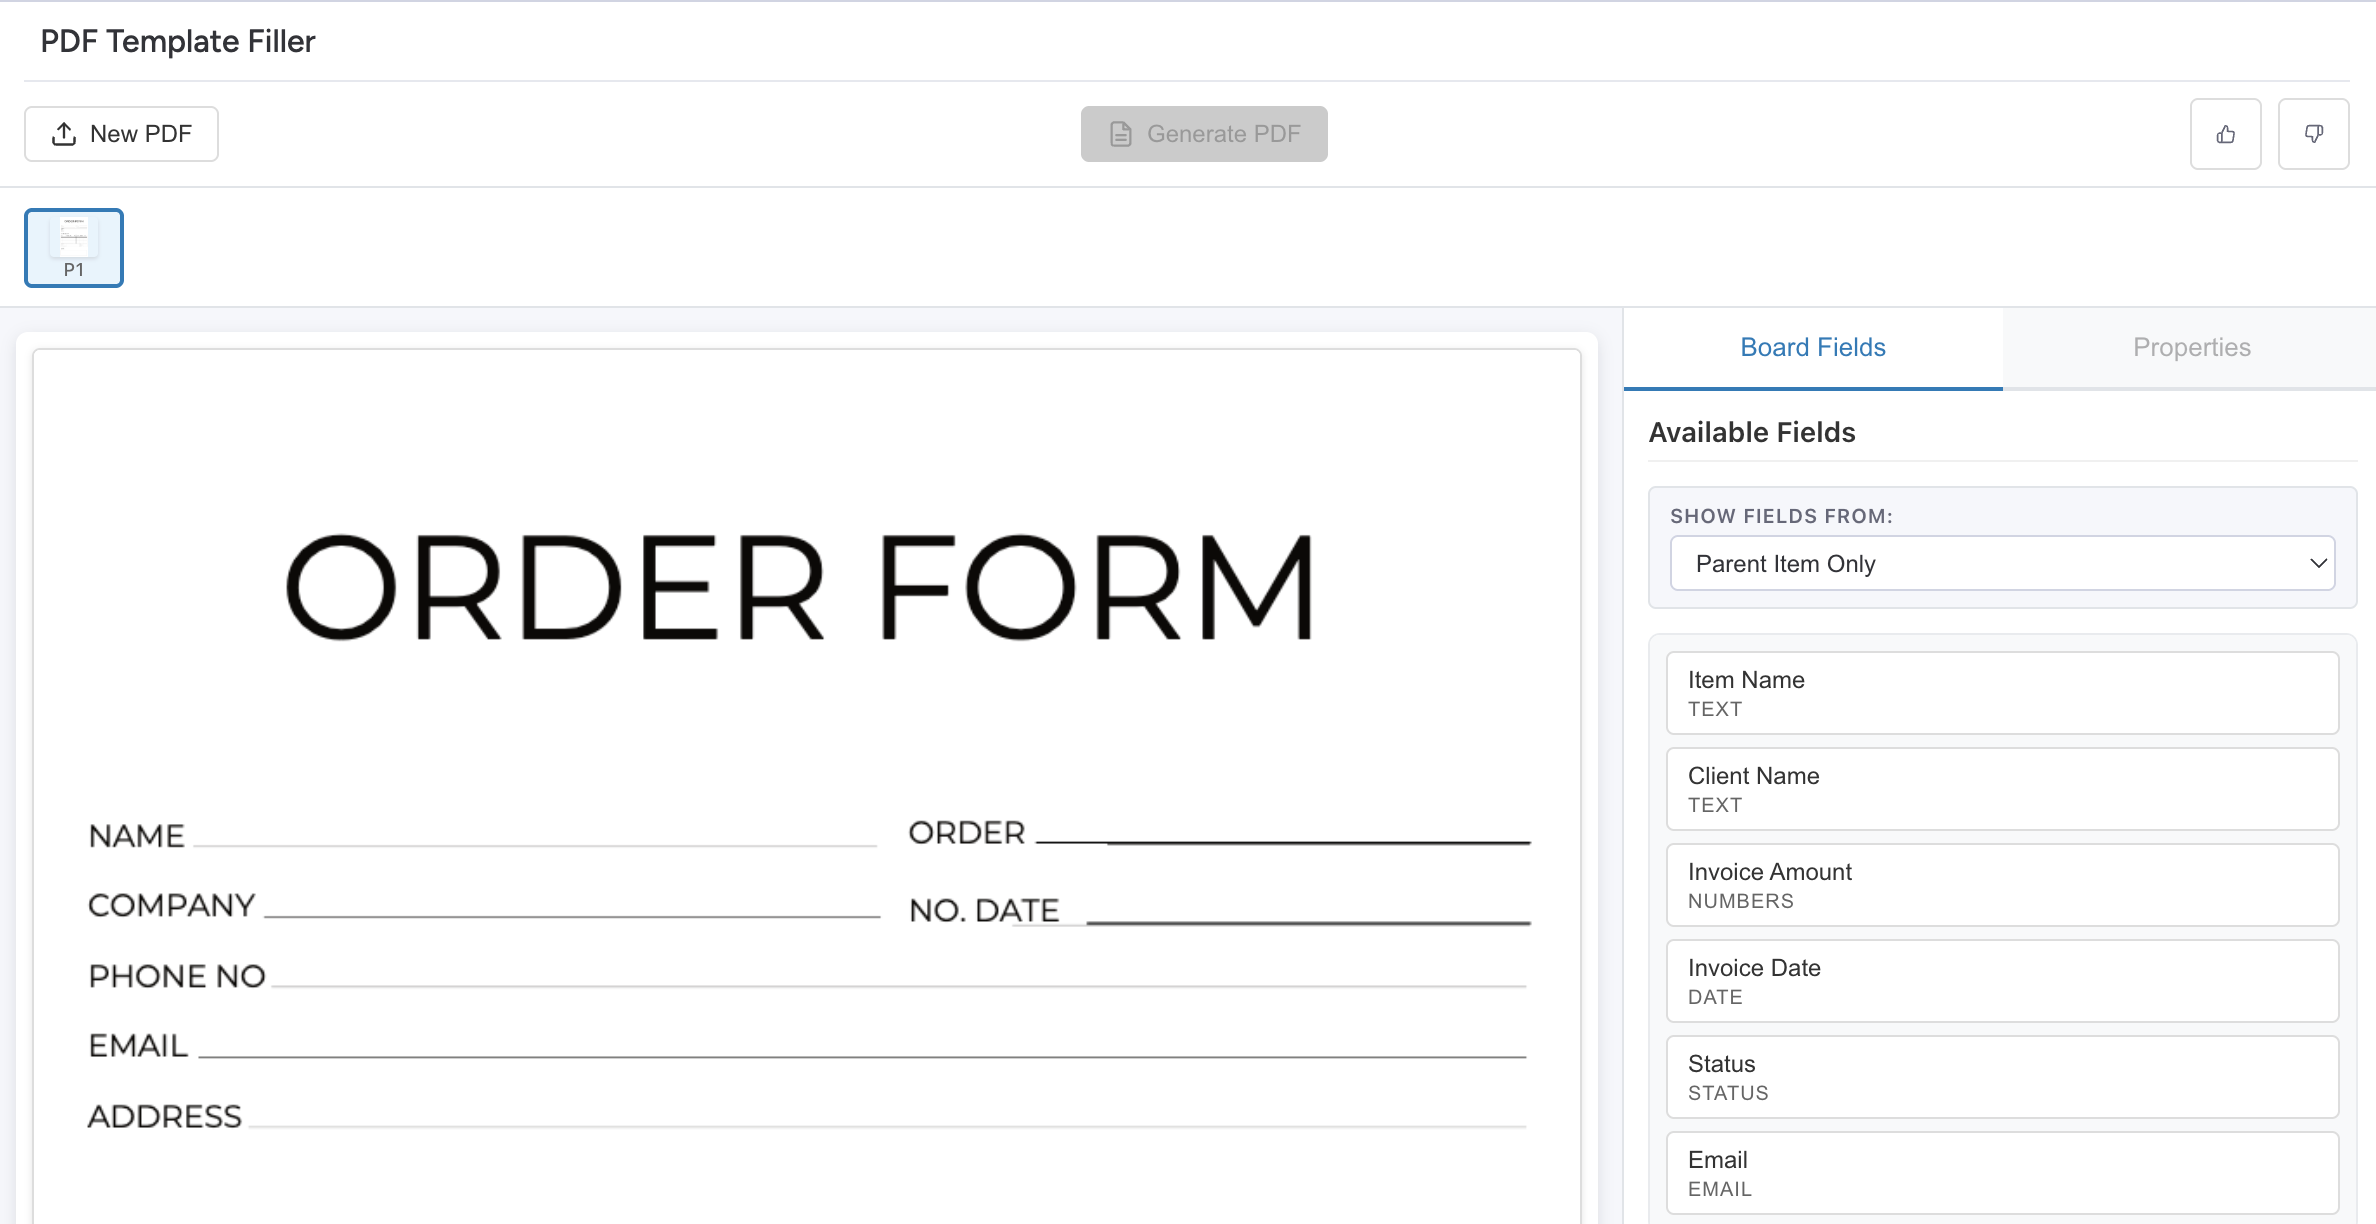Give negative feedback with thumbs down

coord(2313,133)
